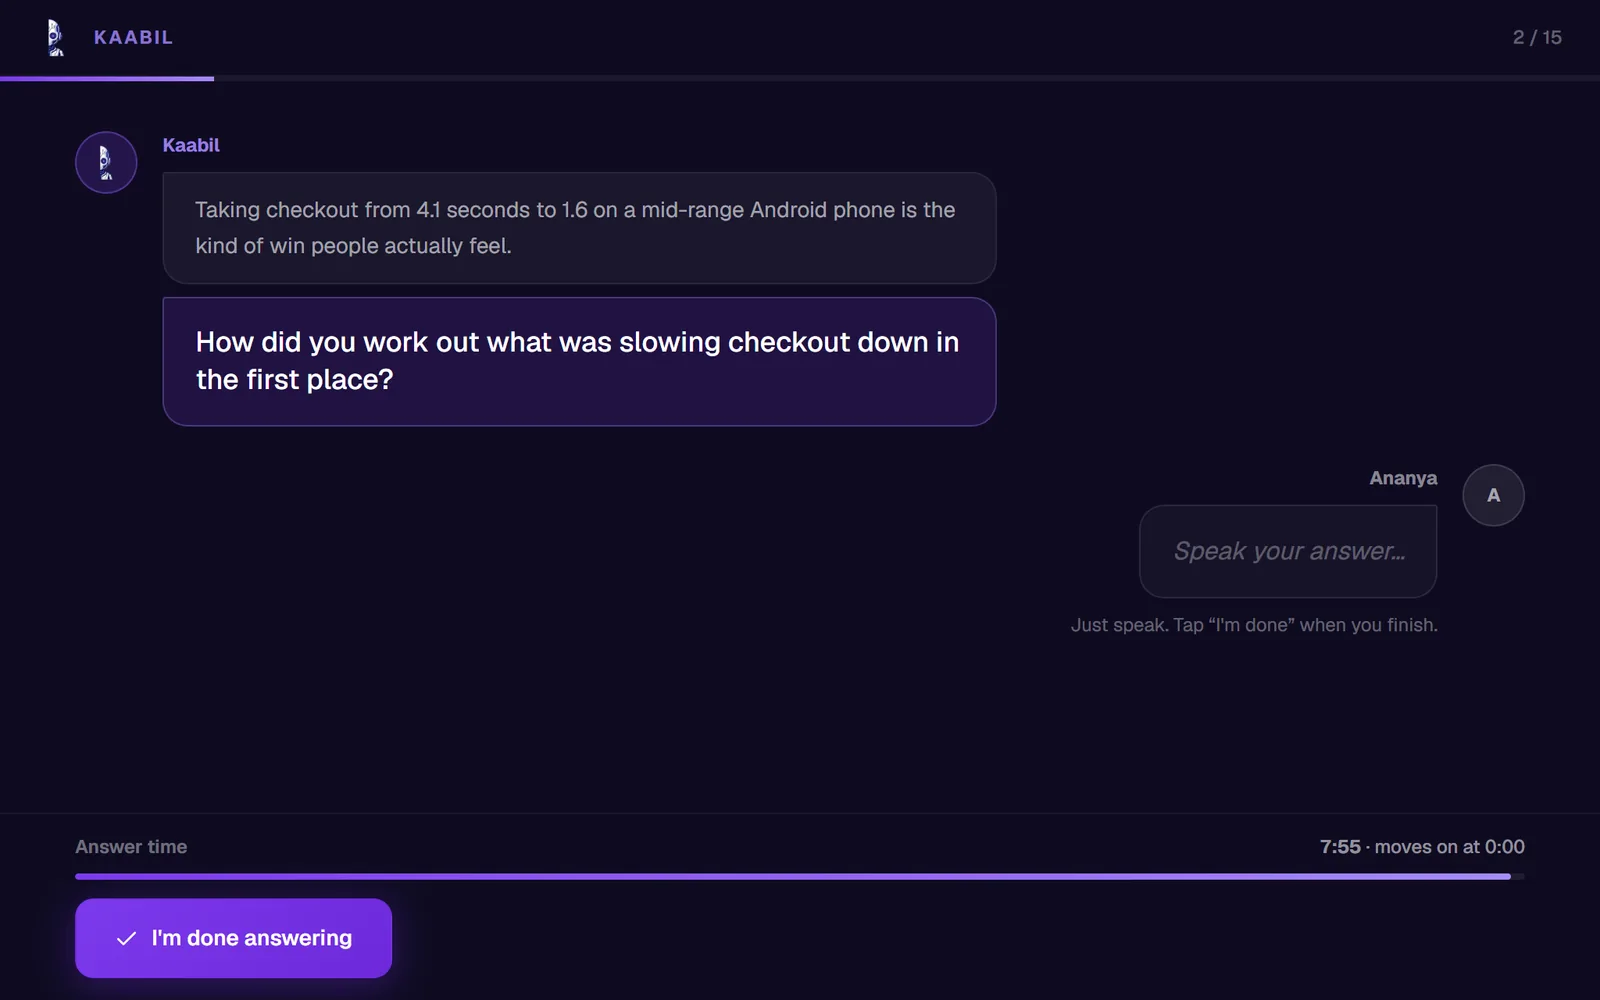Click the remaining time "7:55" readout
1600x1000 pixels.
coord(1340,847)
